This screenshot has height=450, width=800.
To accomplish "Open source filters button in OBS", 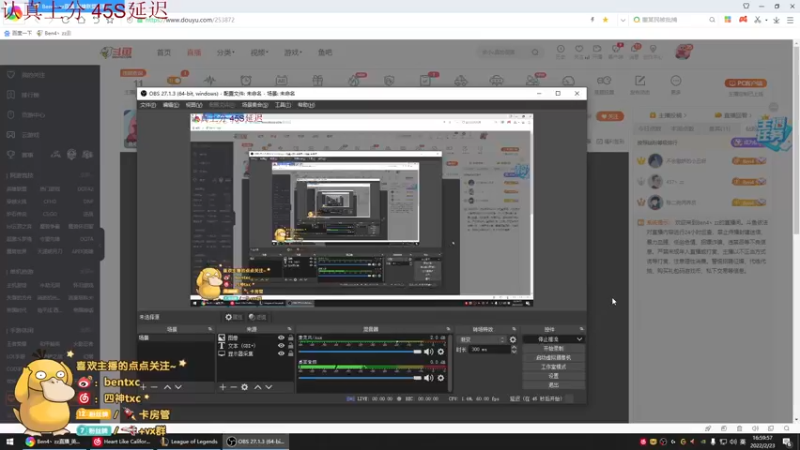I will click(258, 317).
